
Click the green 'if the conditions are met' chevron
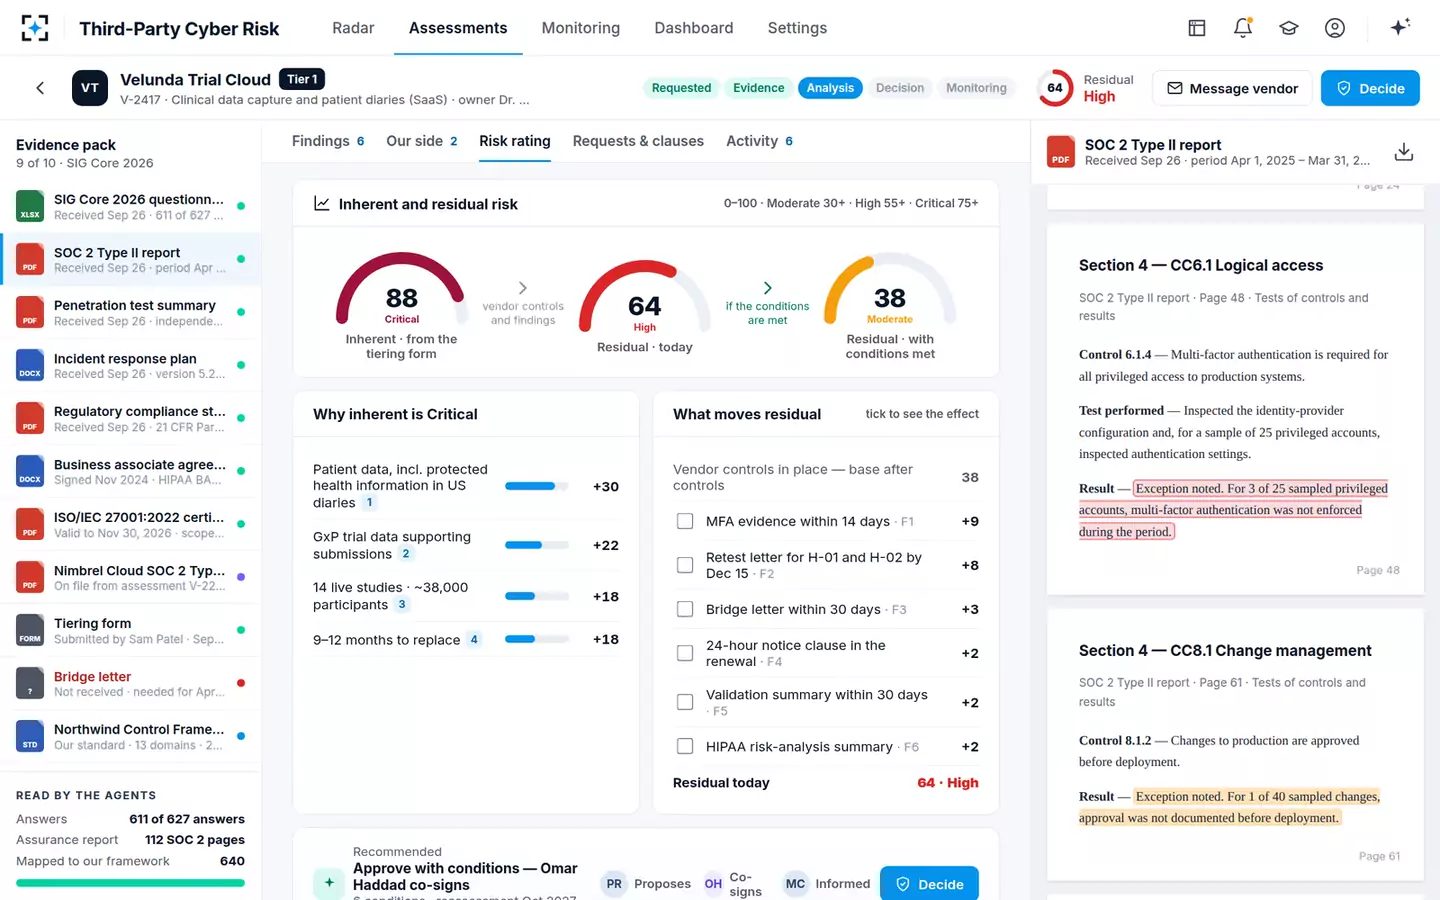768,288
